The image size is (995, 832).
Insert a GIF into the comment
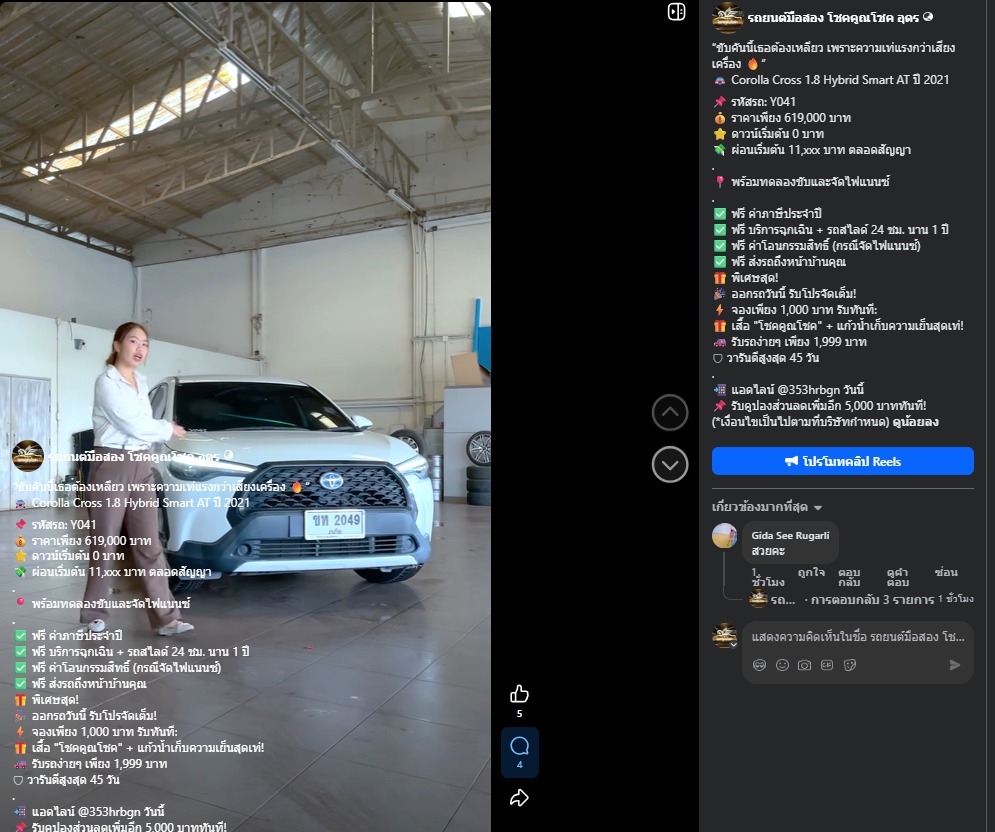click(827, 665)
